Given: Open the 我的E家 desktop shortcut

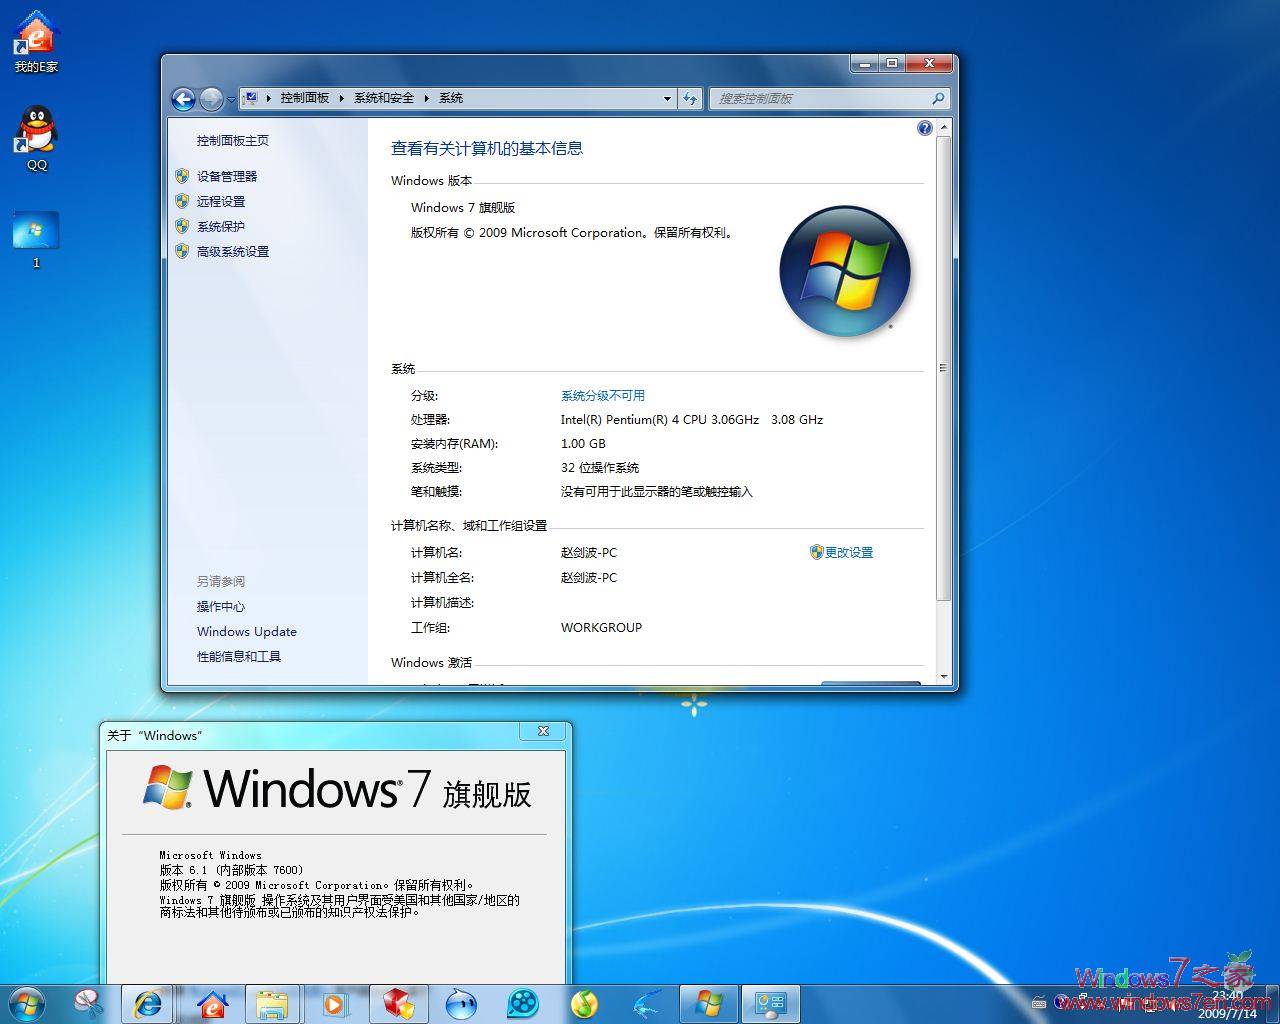Looking at the screenshot, I should click(35, 35).
